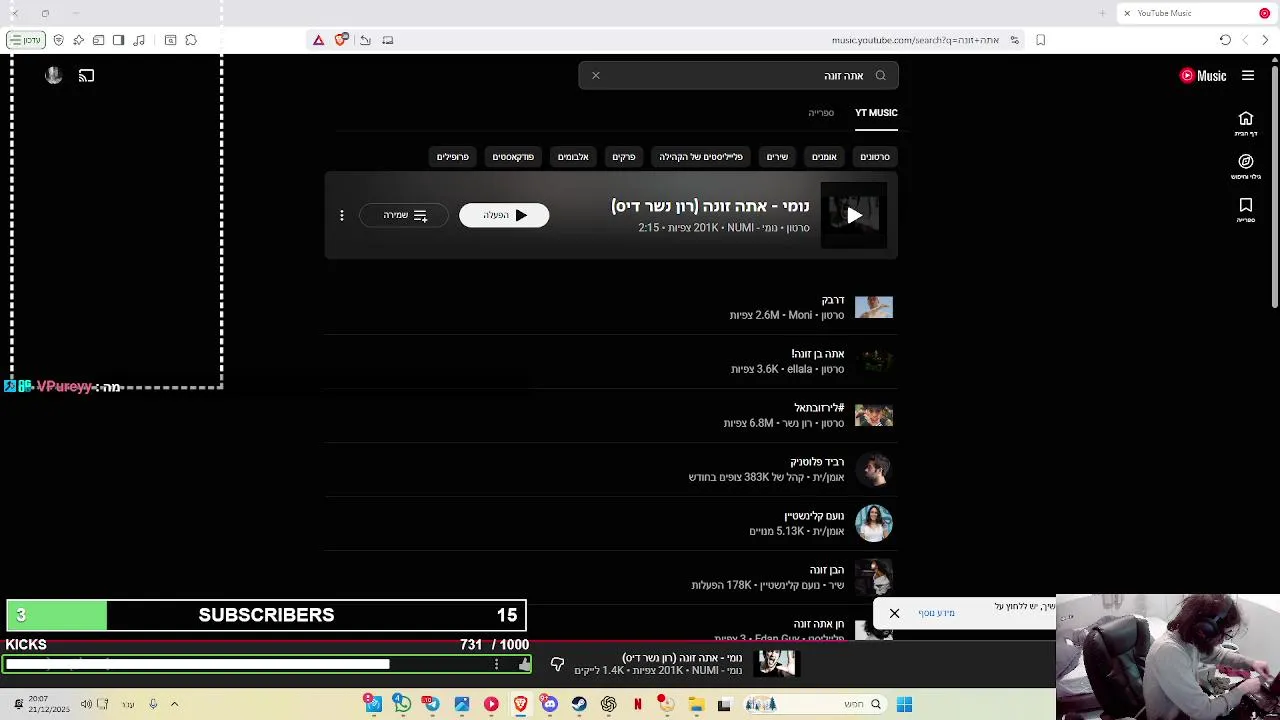Screen dimensions: 1280x720
Task: Open top result title נומי - אתה זונה
Action: (710, 206)
